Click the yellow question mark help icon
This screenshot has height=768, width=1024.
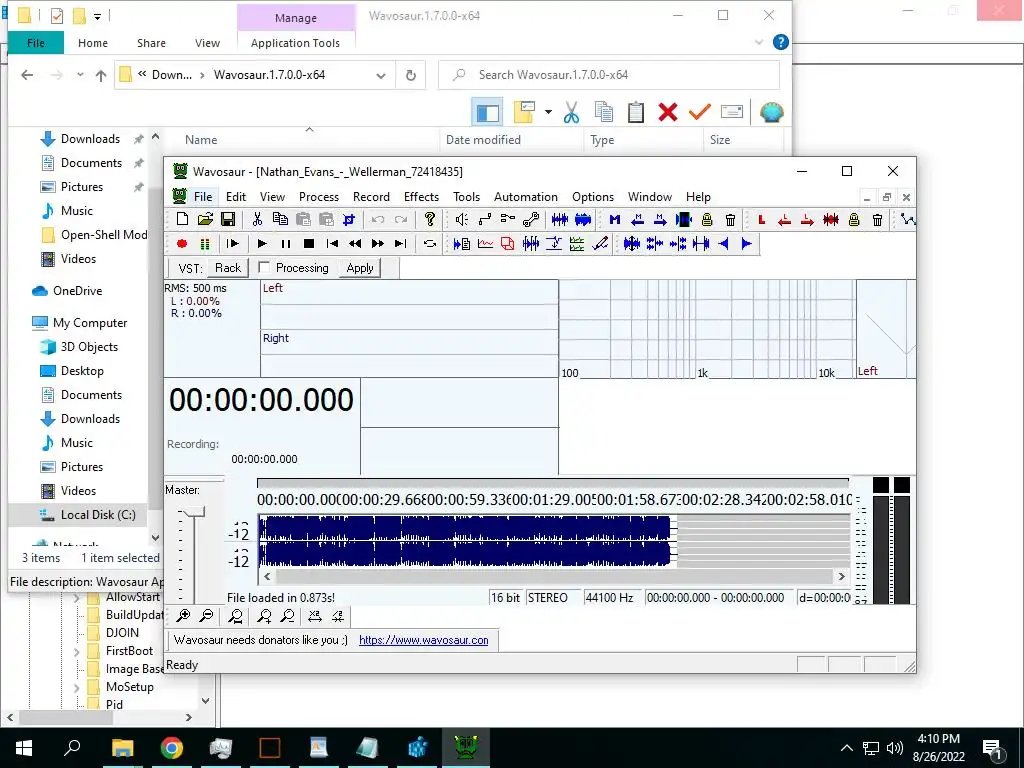(x=430, y=219)
